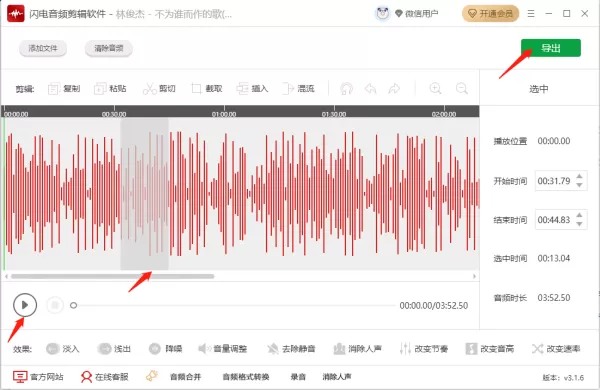Apply the Fade Out (淡出) effect
Screen dimensions: 600x390
click(x=114, y=349)
